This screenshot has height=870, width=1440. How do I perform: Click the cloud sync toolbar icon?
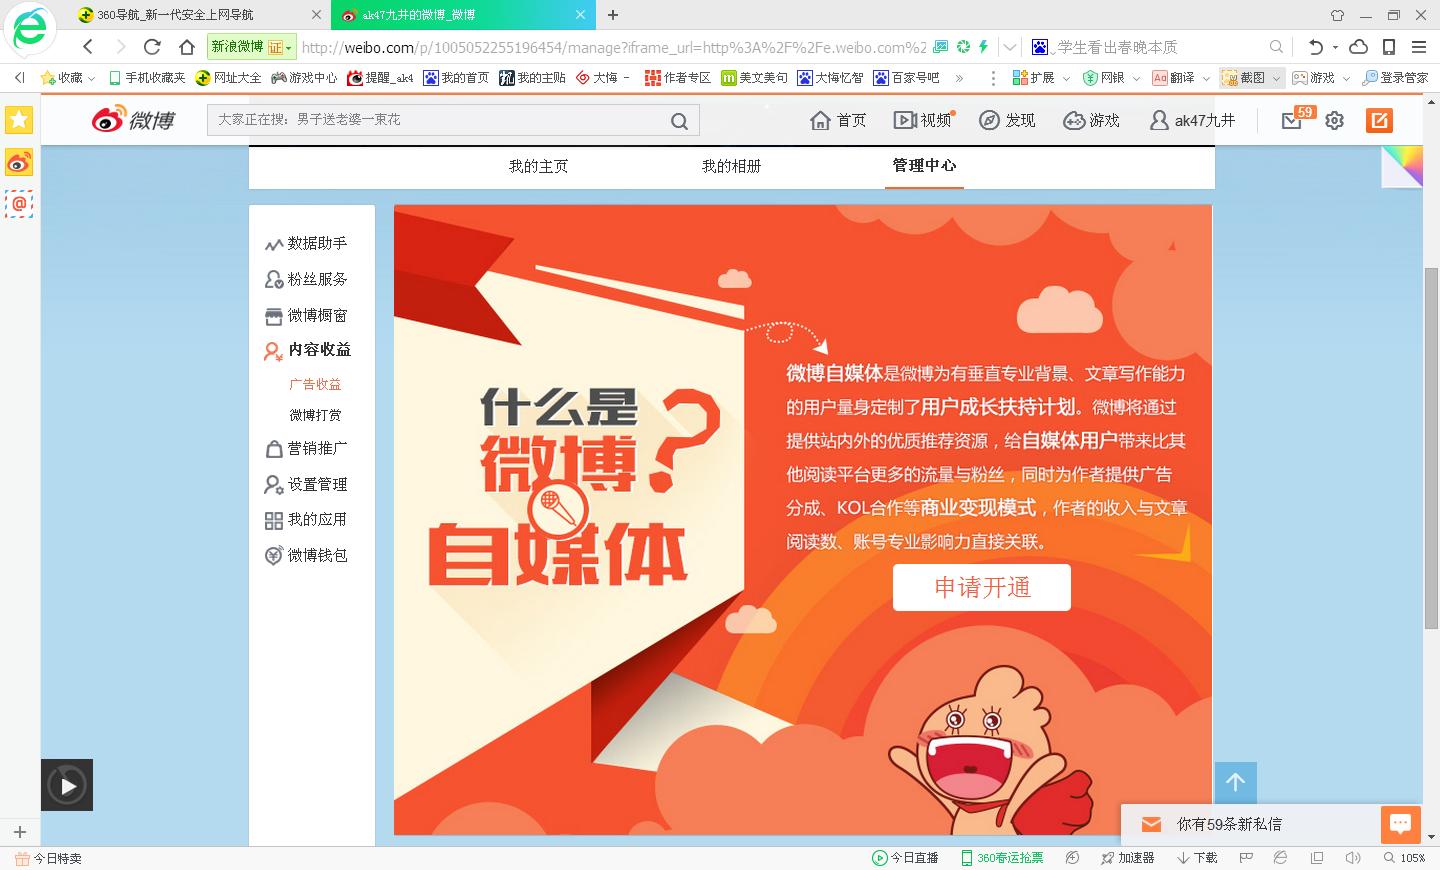pos(1358,47)
